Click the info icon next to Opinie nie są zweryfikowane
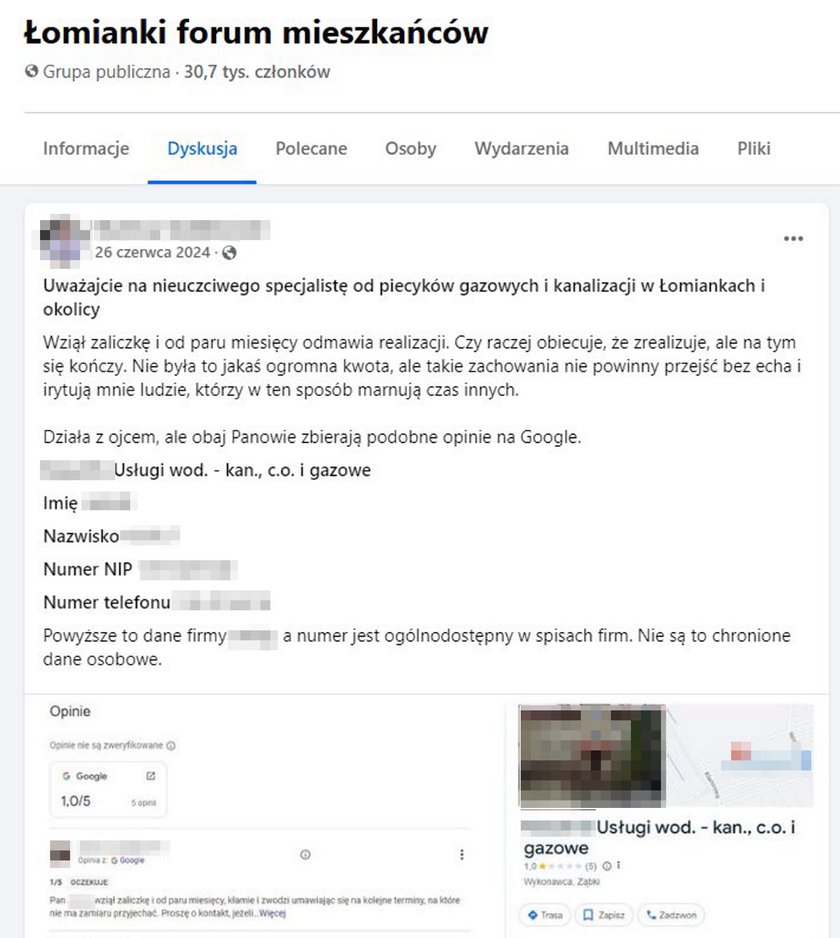840x938 pixels. coord(171,745)
